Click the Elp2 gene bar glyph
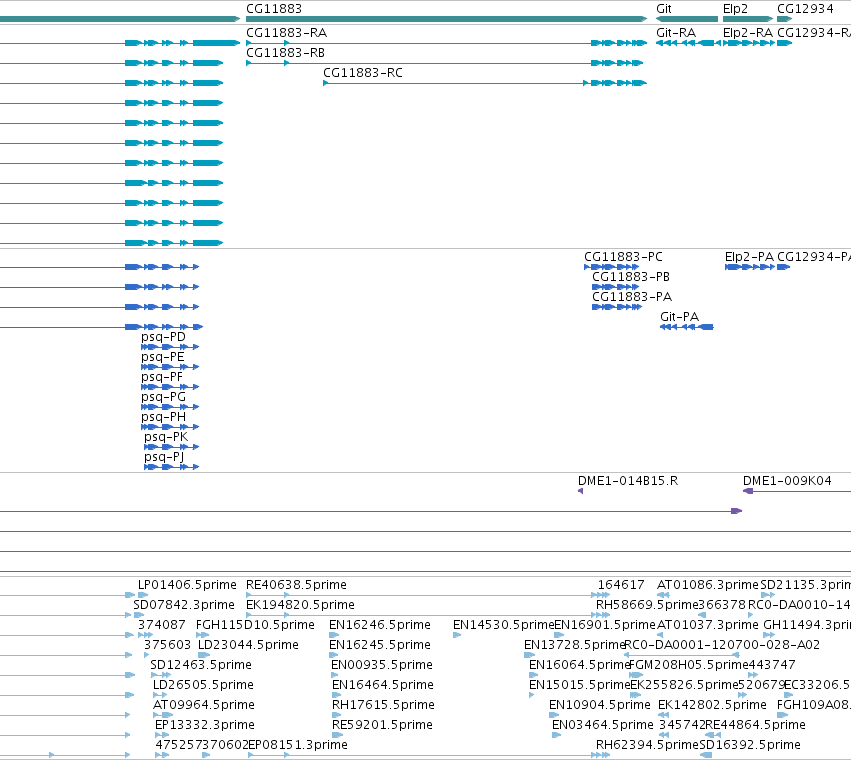851x760 pixels. pyautogui.click(x=748, y=19)
